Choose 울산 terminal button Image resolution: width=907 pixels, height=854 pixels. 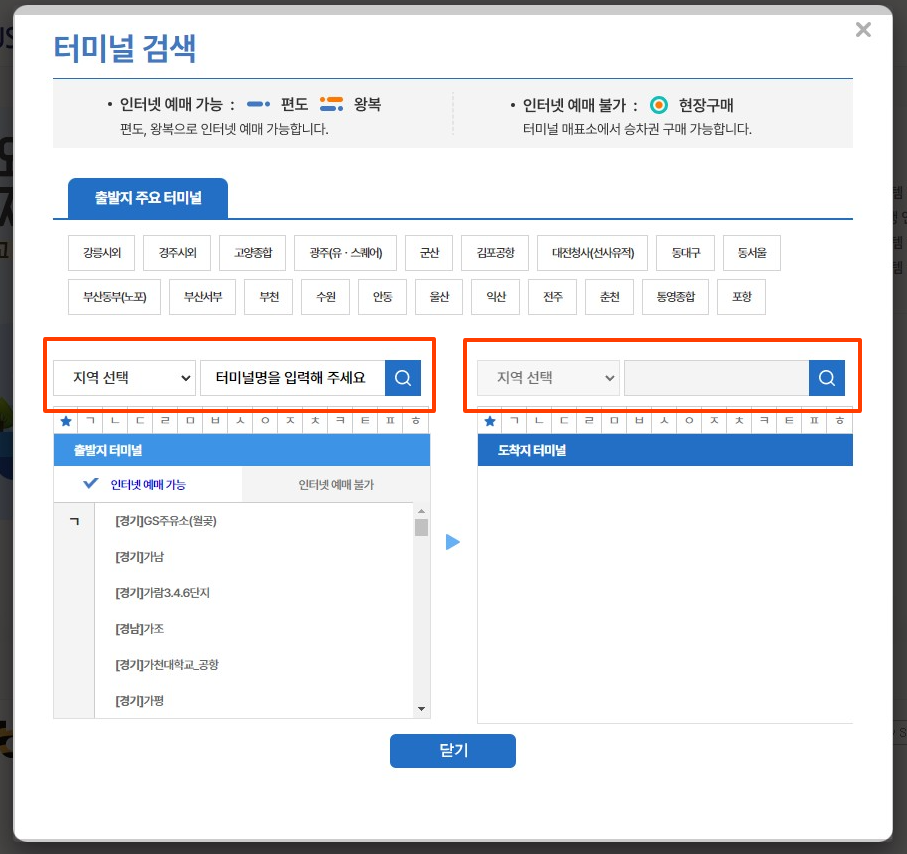439,297
